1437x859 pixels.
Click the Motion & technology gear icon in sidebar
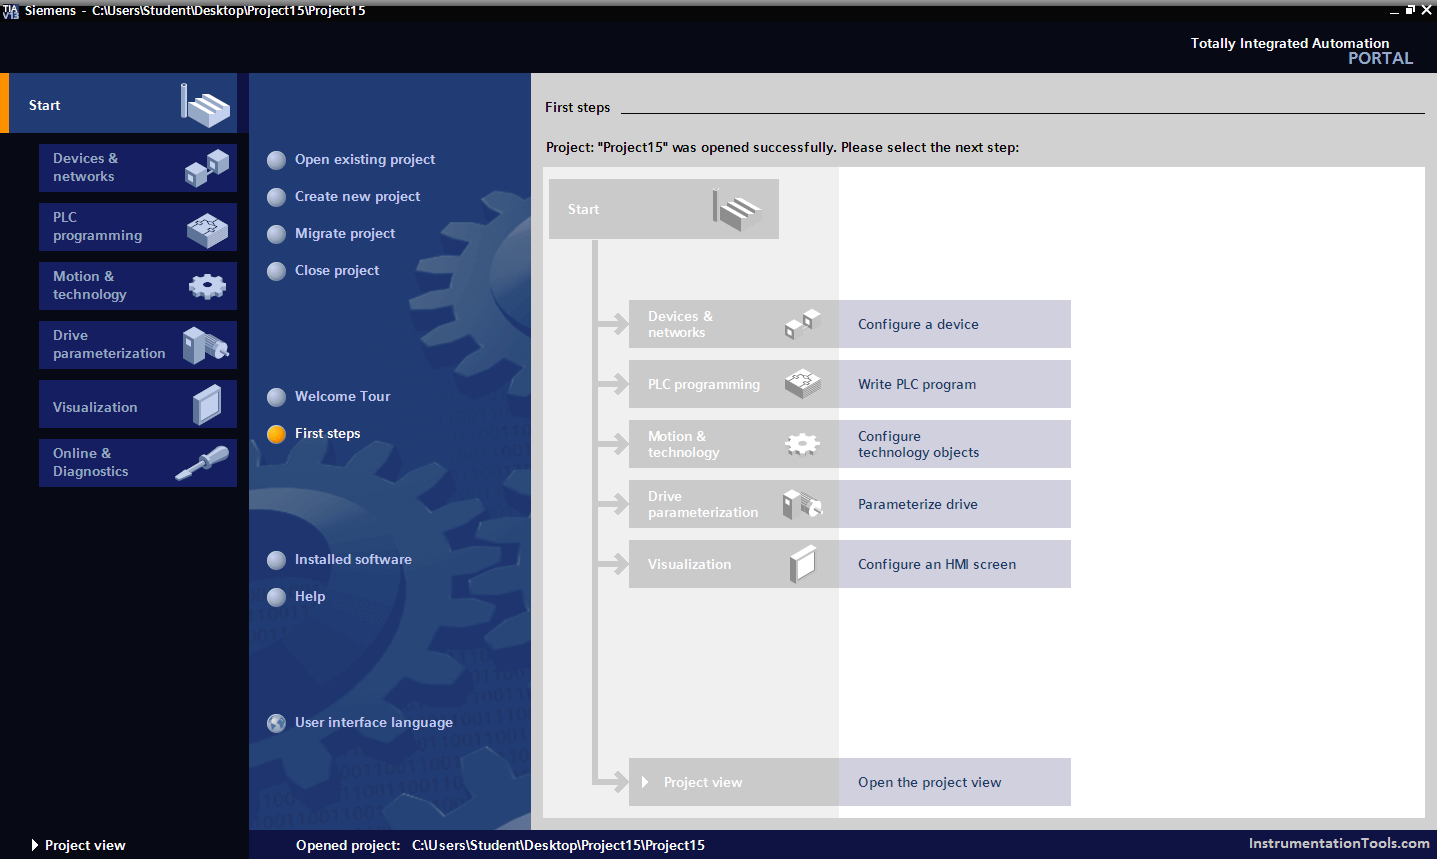[207, 287]
